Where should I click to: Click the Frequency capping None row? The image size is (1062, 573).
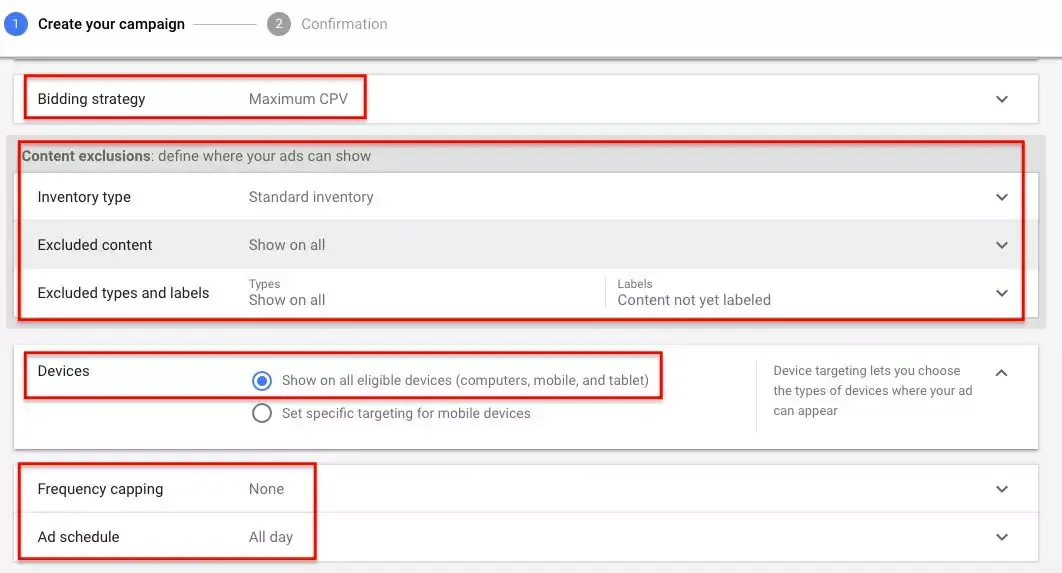coord(526,489)
